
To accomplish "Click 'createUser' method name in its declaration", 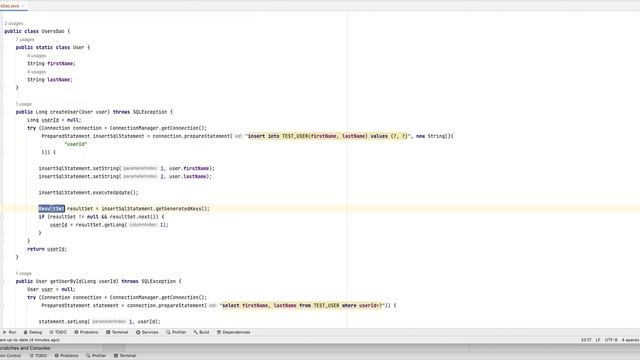I will click(64, 112).
